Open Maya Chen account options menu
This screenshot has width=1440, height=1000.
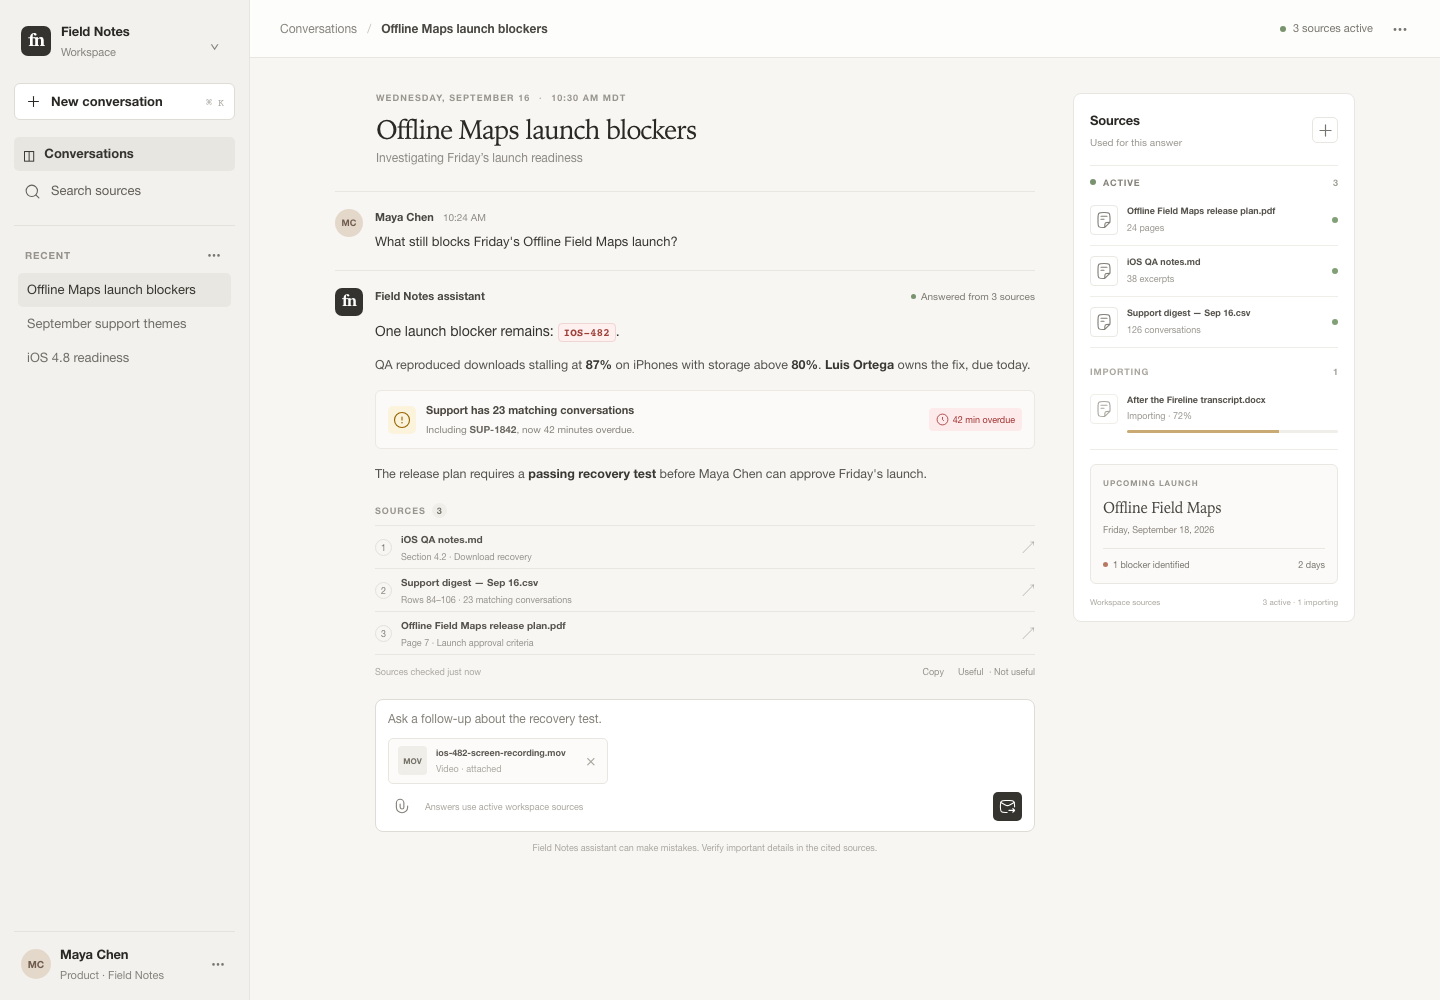coord(218,965)
